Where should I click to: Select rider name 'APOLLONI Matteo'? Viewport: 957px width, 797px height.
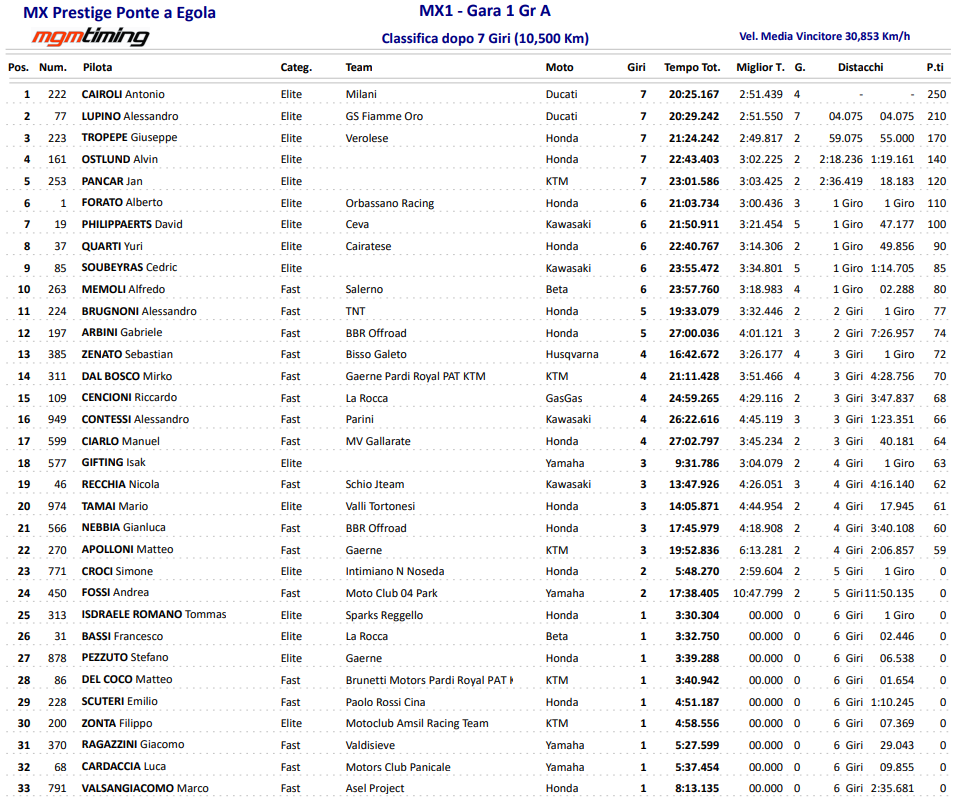tap(128, 549)
